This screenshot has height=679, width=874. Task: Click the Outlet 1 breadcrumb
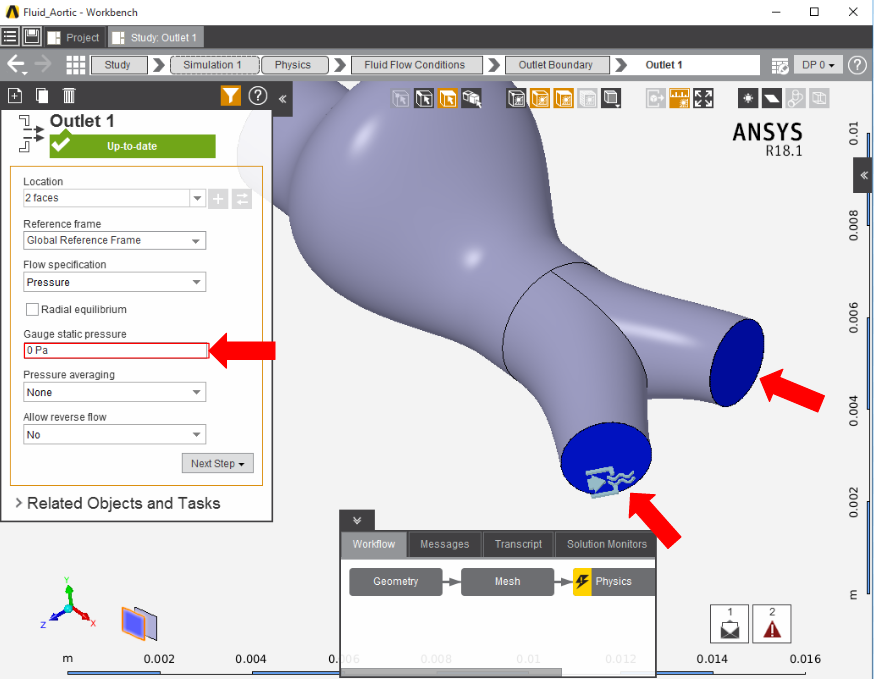pyautogui.click(x=663, y=65)
